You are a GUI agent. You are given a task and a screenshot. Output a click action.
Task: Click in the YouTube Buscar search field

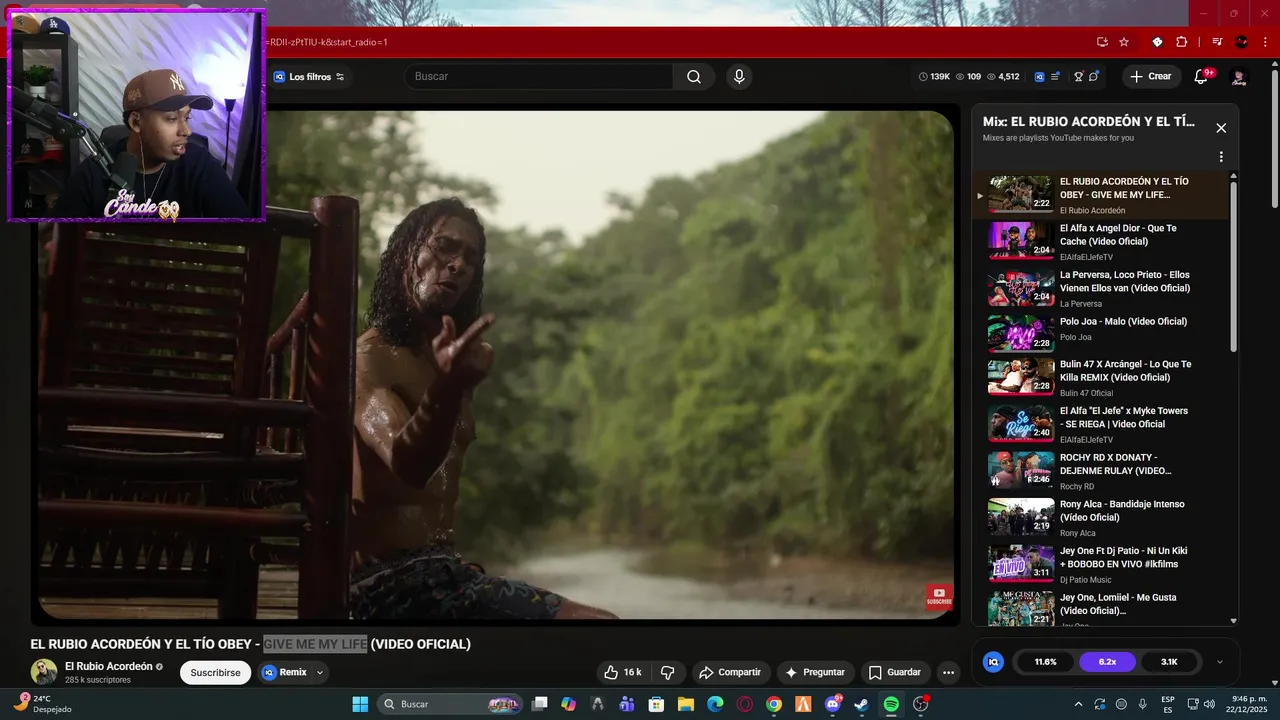[x=539, y=77]
